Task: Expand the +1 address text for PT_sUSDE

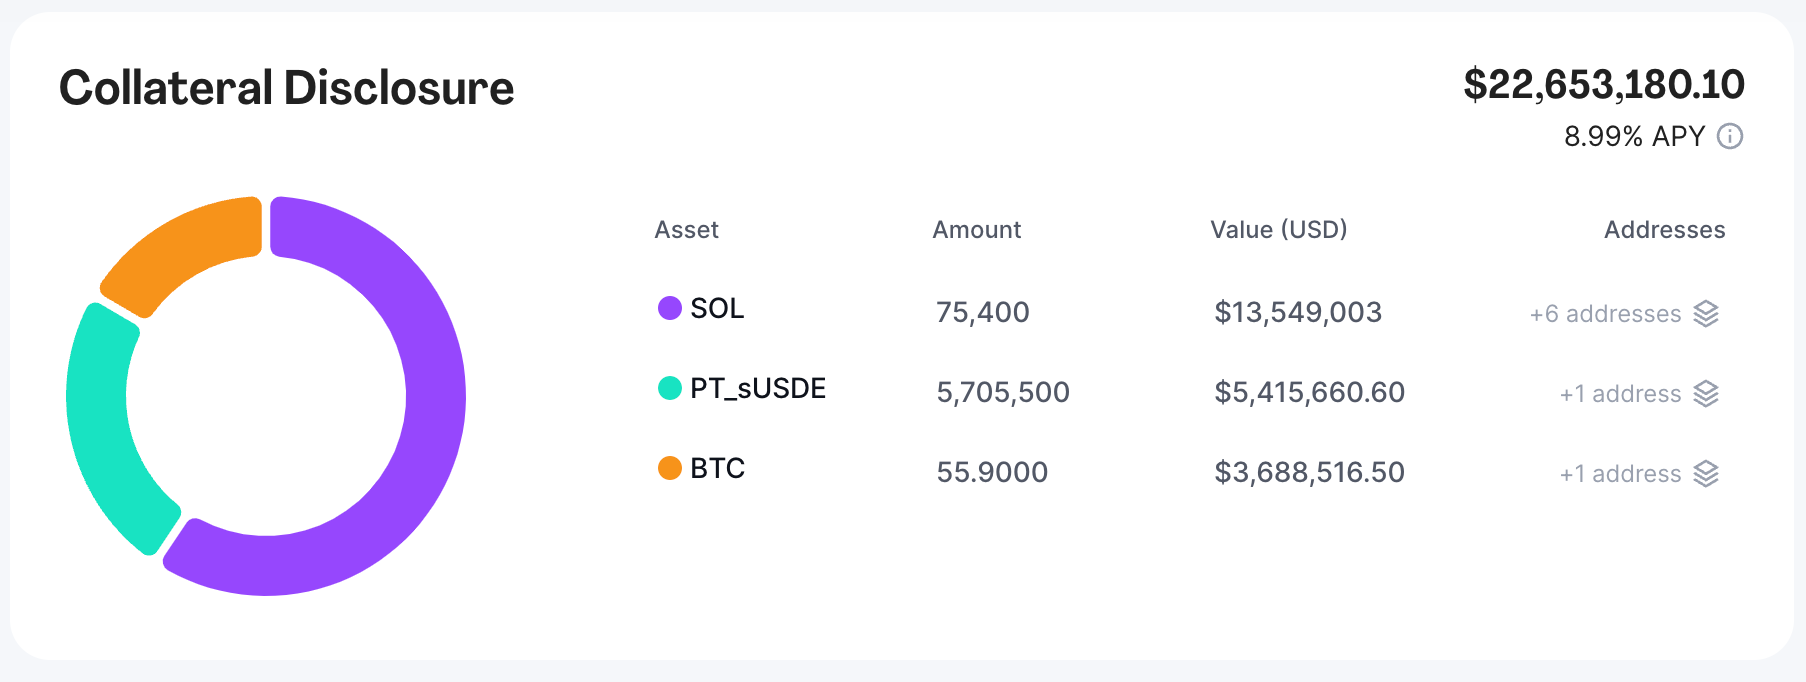Action: click(x=1620, y=394)
